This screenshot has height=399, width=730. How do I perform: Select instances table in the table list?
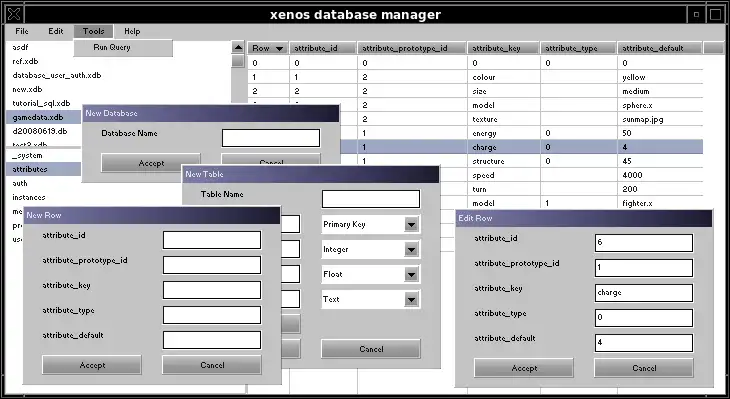(x=29, y=197)
